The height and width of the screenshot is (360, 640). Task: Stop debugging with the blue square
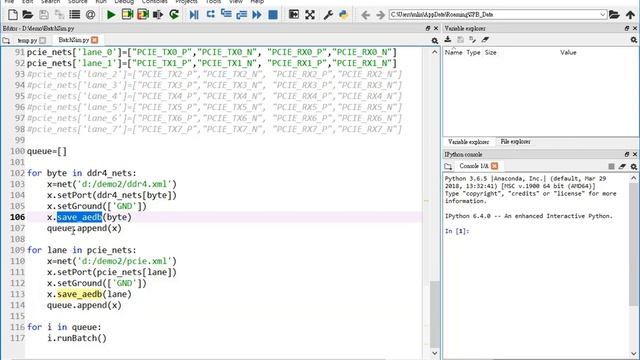tap(273, 15)
